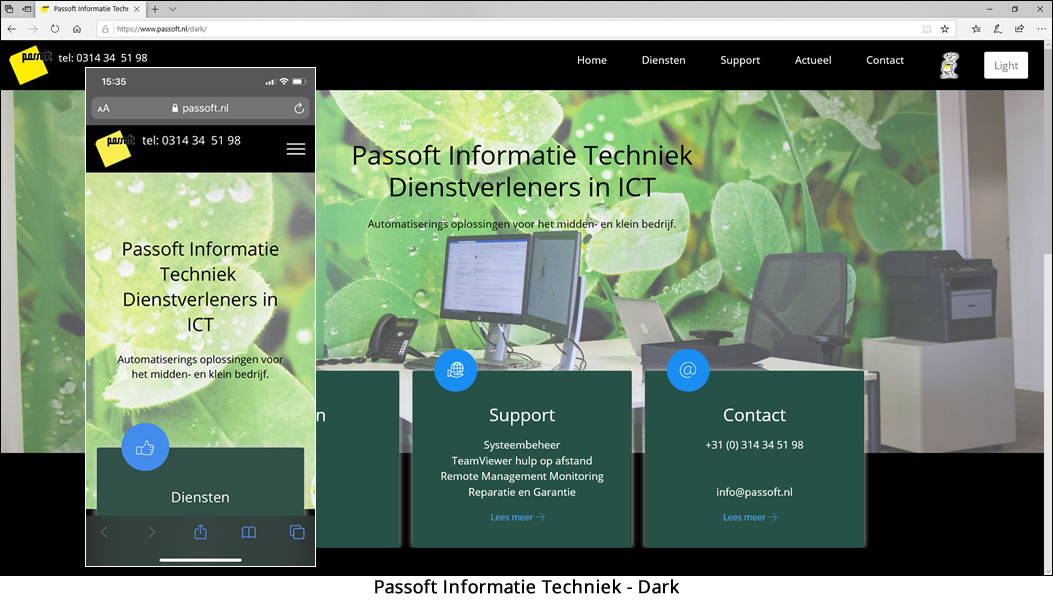Click Lees meer in Support card
Image resolution: width=1053 pixels, height=600 pixels.
point(517,517)
